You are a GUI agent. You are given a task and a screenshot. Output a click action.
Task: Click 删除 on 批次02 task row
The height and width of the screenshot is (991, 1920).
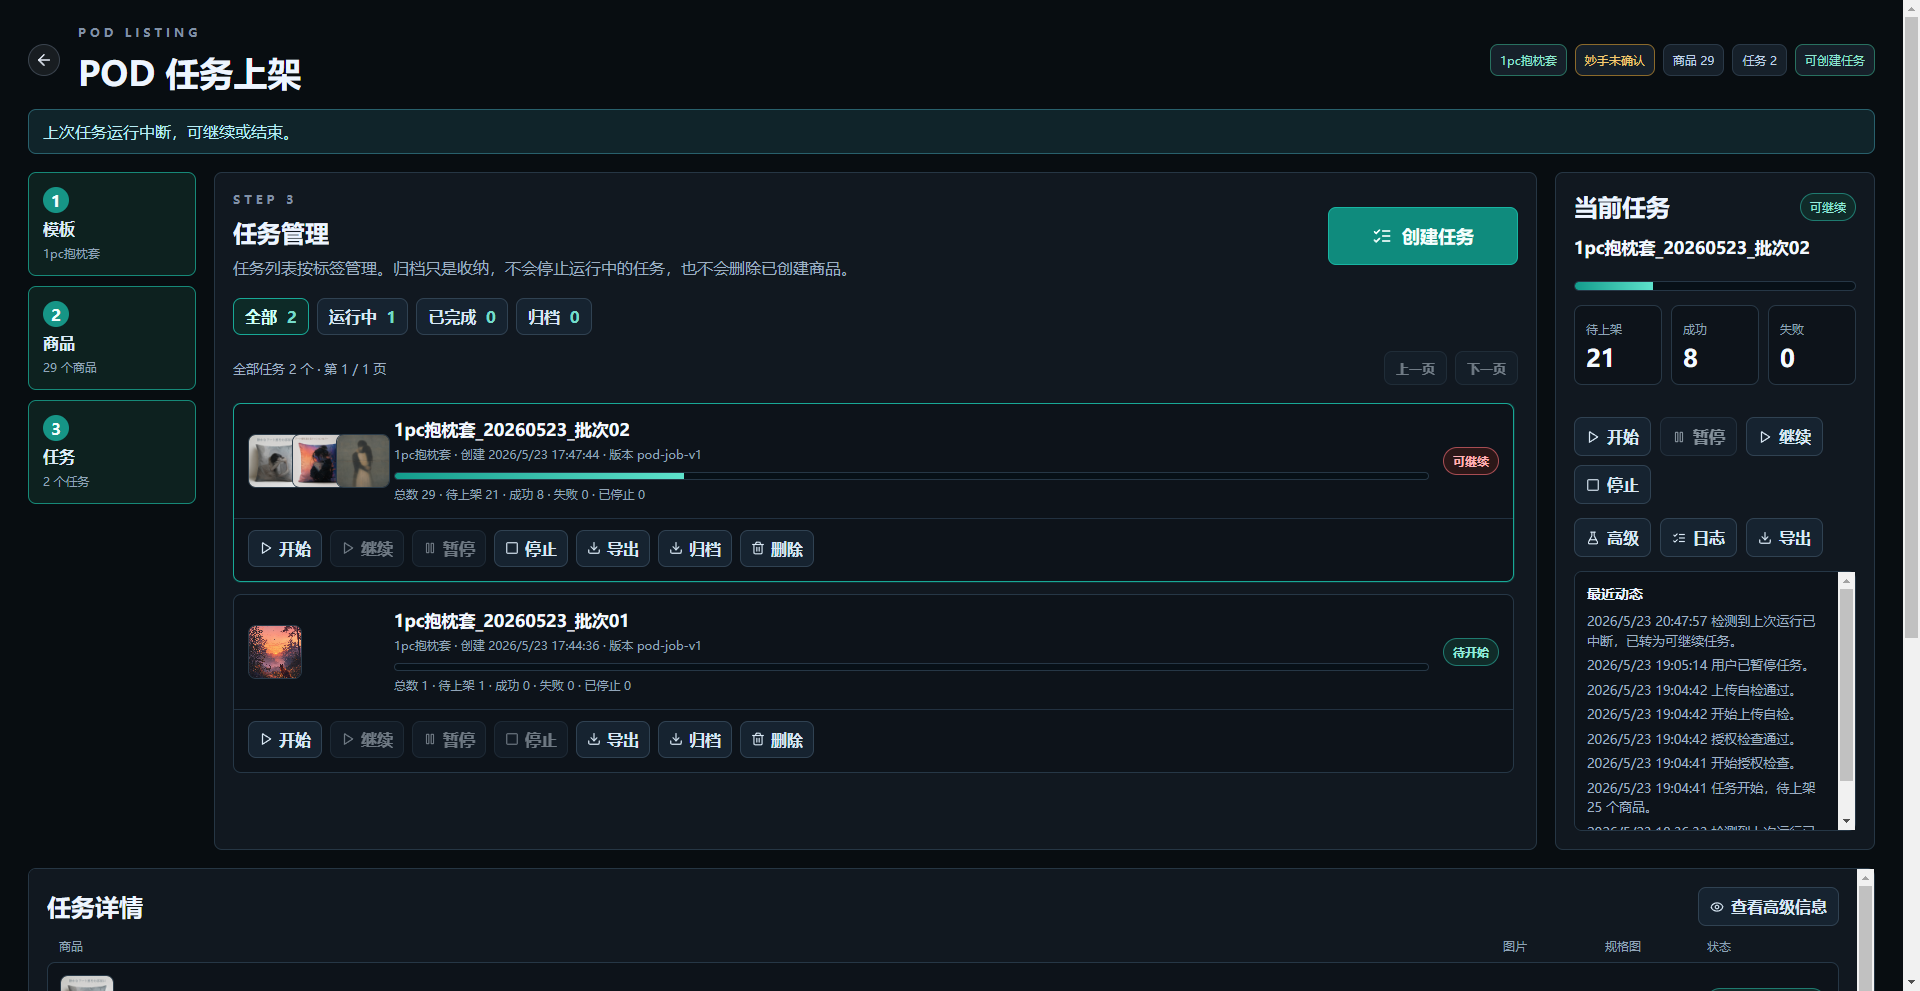coord(777,549)
